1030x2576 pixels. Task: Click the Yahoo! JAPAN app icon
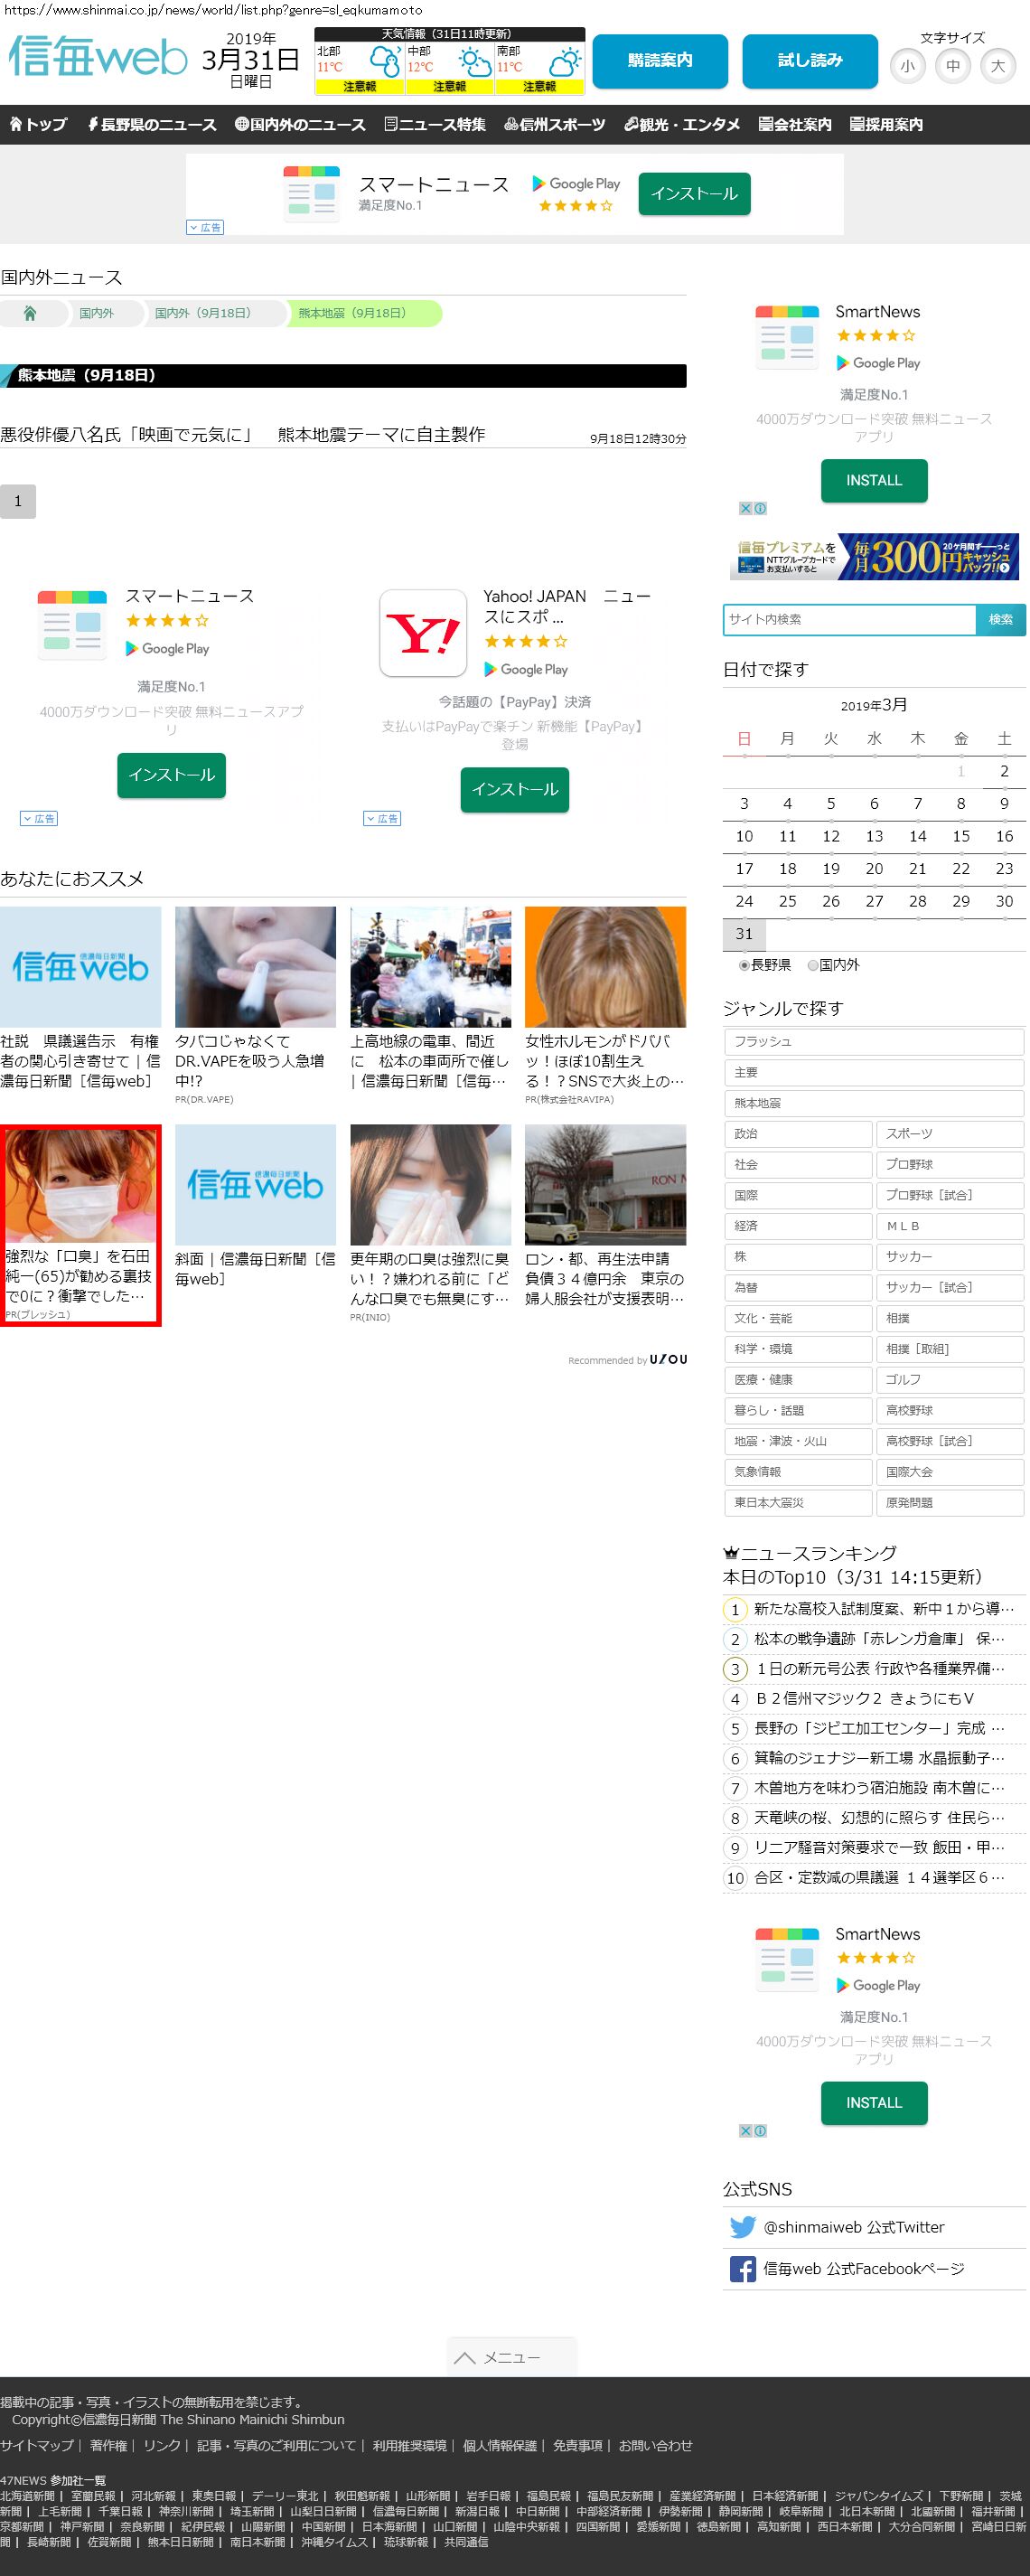(423, 633)
